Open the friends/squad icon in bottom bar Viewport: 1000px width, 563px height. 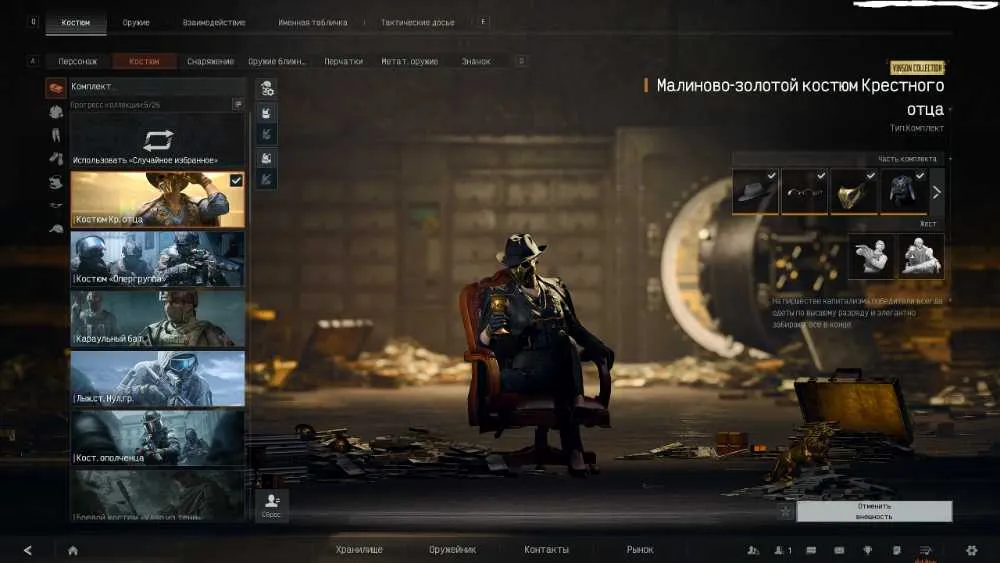753,550
